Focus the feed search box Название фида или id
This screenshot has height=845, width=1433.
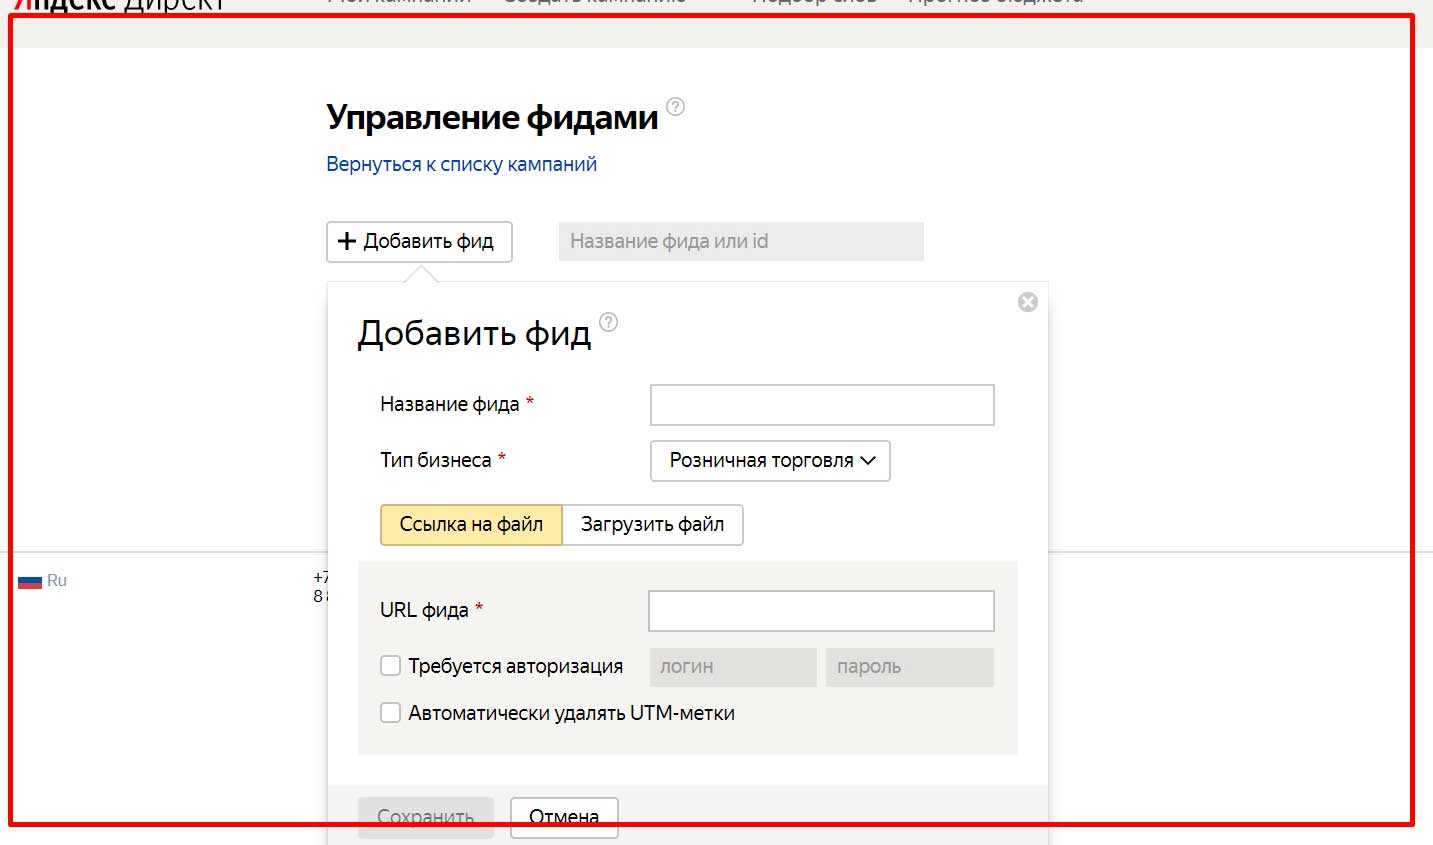(x=740, y=242)
